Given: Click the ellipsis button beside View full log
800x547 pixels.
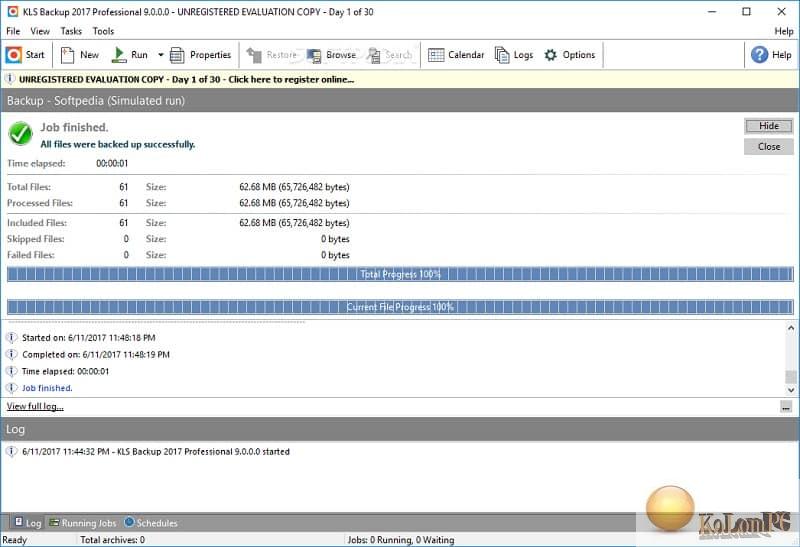Looking at the screenshot, I should point(786,407).
